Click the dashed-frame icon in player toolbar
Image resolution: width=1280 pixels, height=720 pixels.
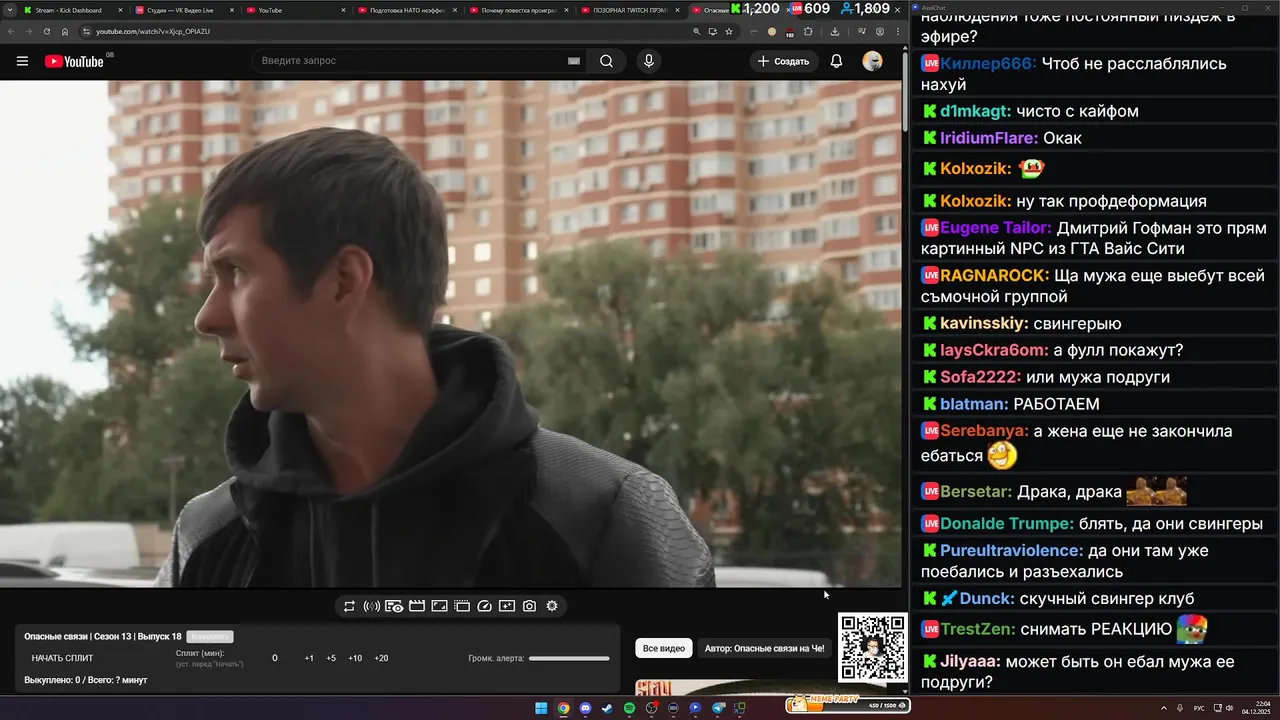(x=462, y=606)
